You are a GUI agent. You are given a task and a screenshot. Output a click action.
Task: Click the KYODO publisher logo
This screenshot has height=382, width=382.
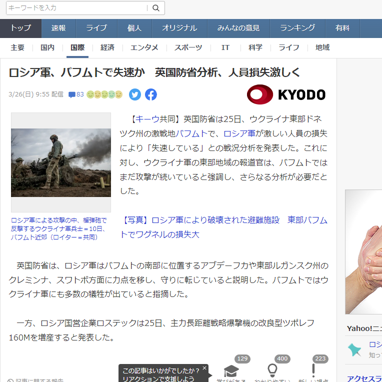click(286, 95)
